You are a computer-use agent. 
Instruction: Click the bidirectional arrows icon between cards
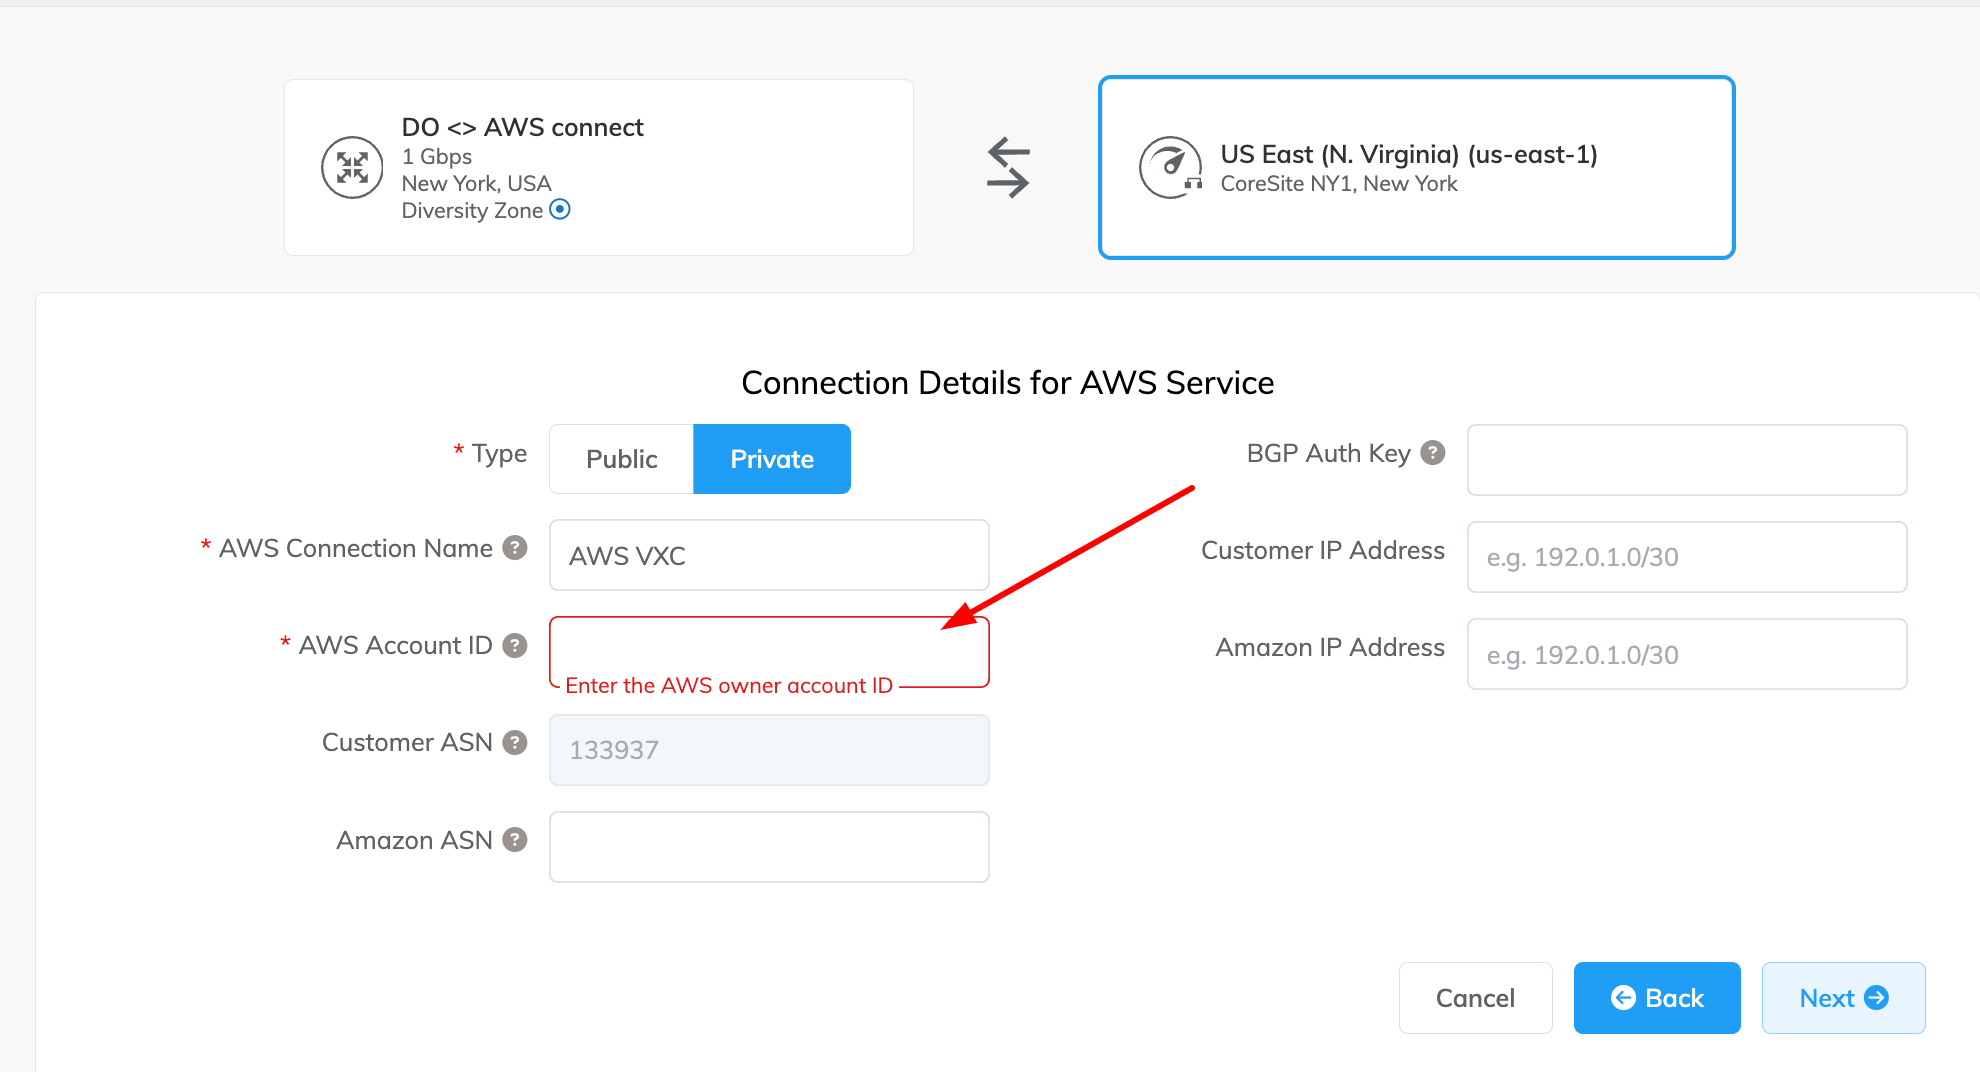tap(1007, 167)
